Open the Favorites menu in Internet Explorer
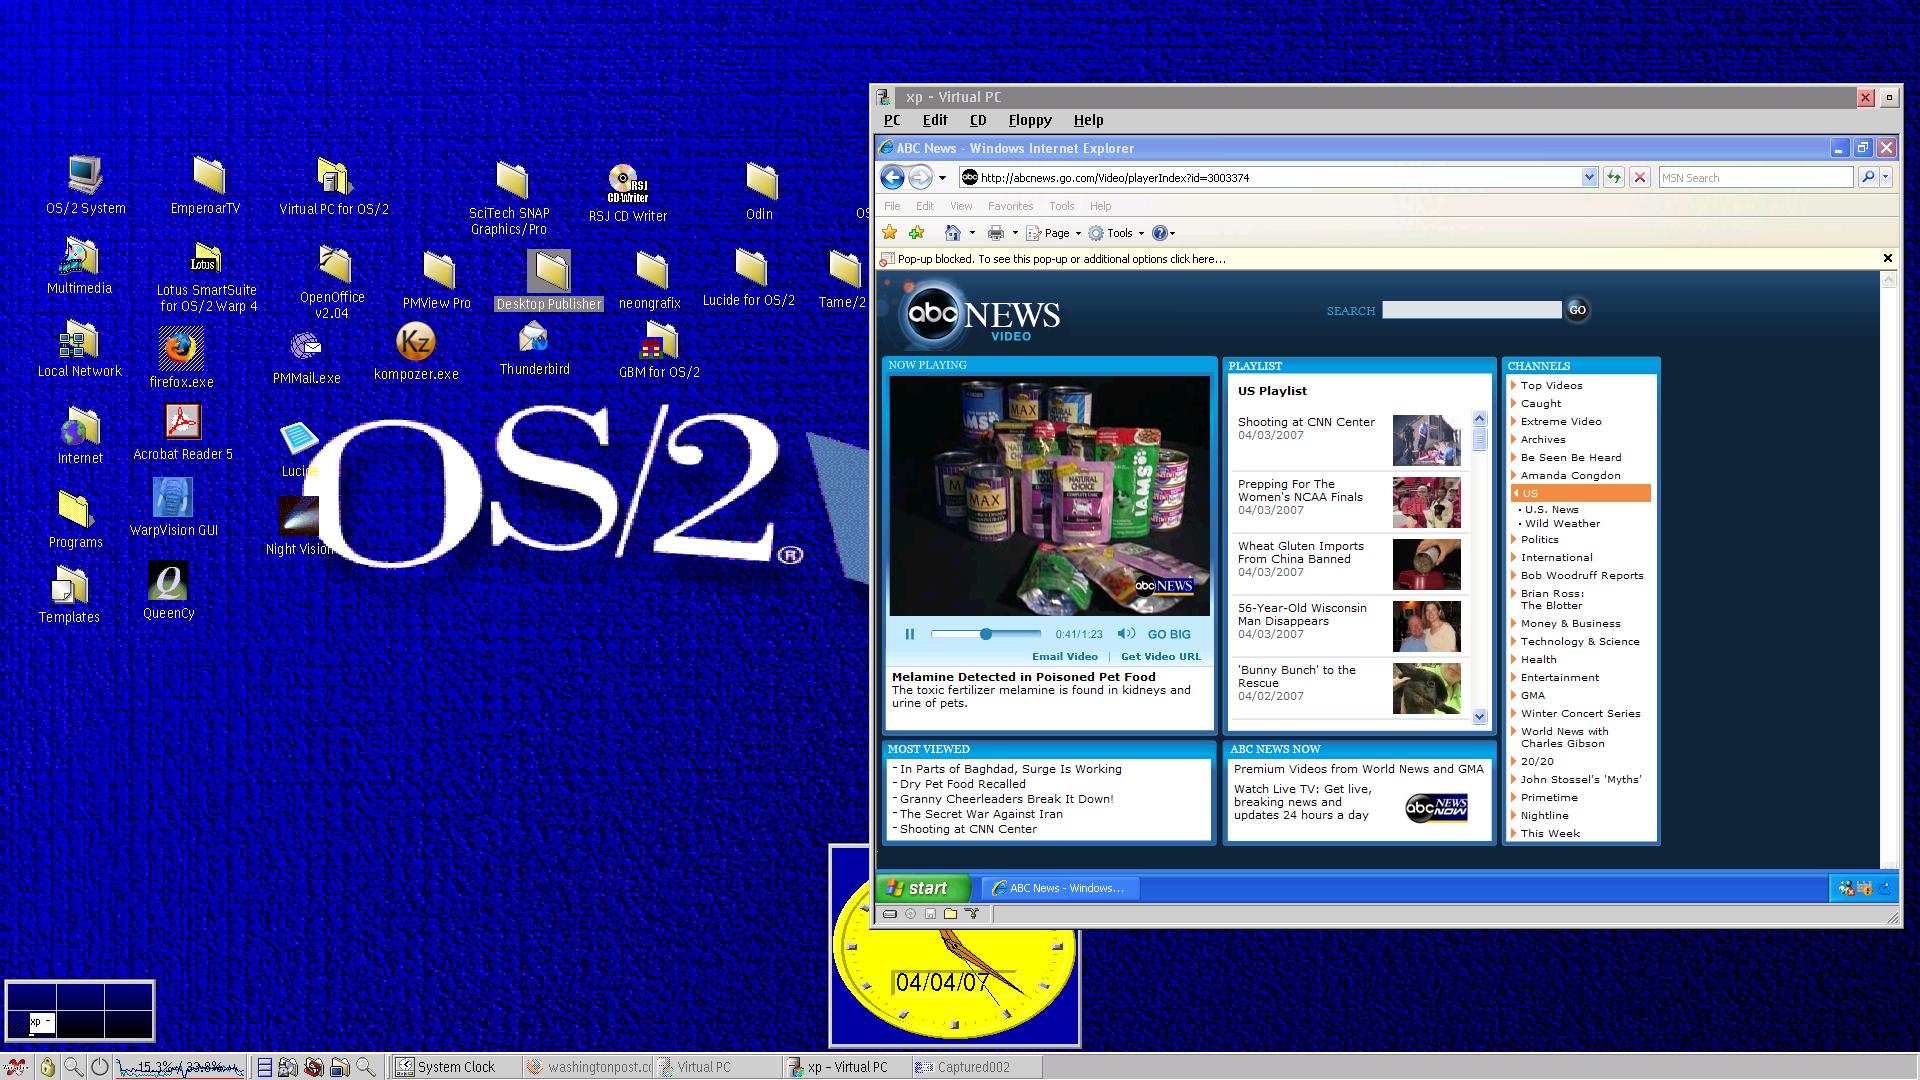The height and width of the screenshot is (1080, 1920). point(1010,206)
